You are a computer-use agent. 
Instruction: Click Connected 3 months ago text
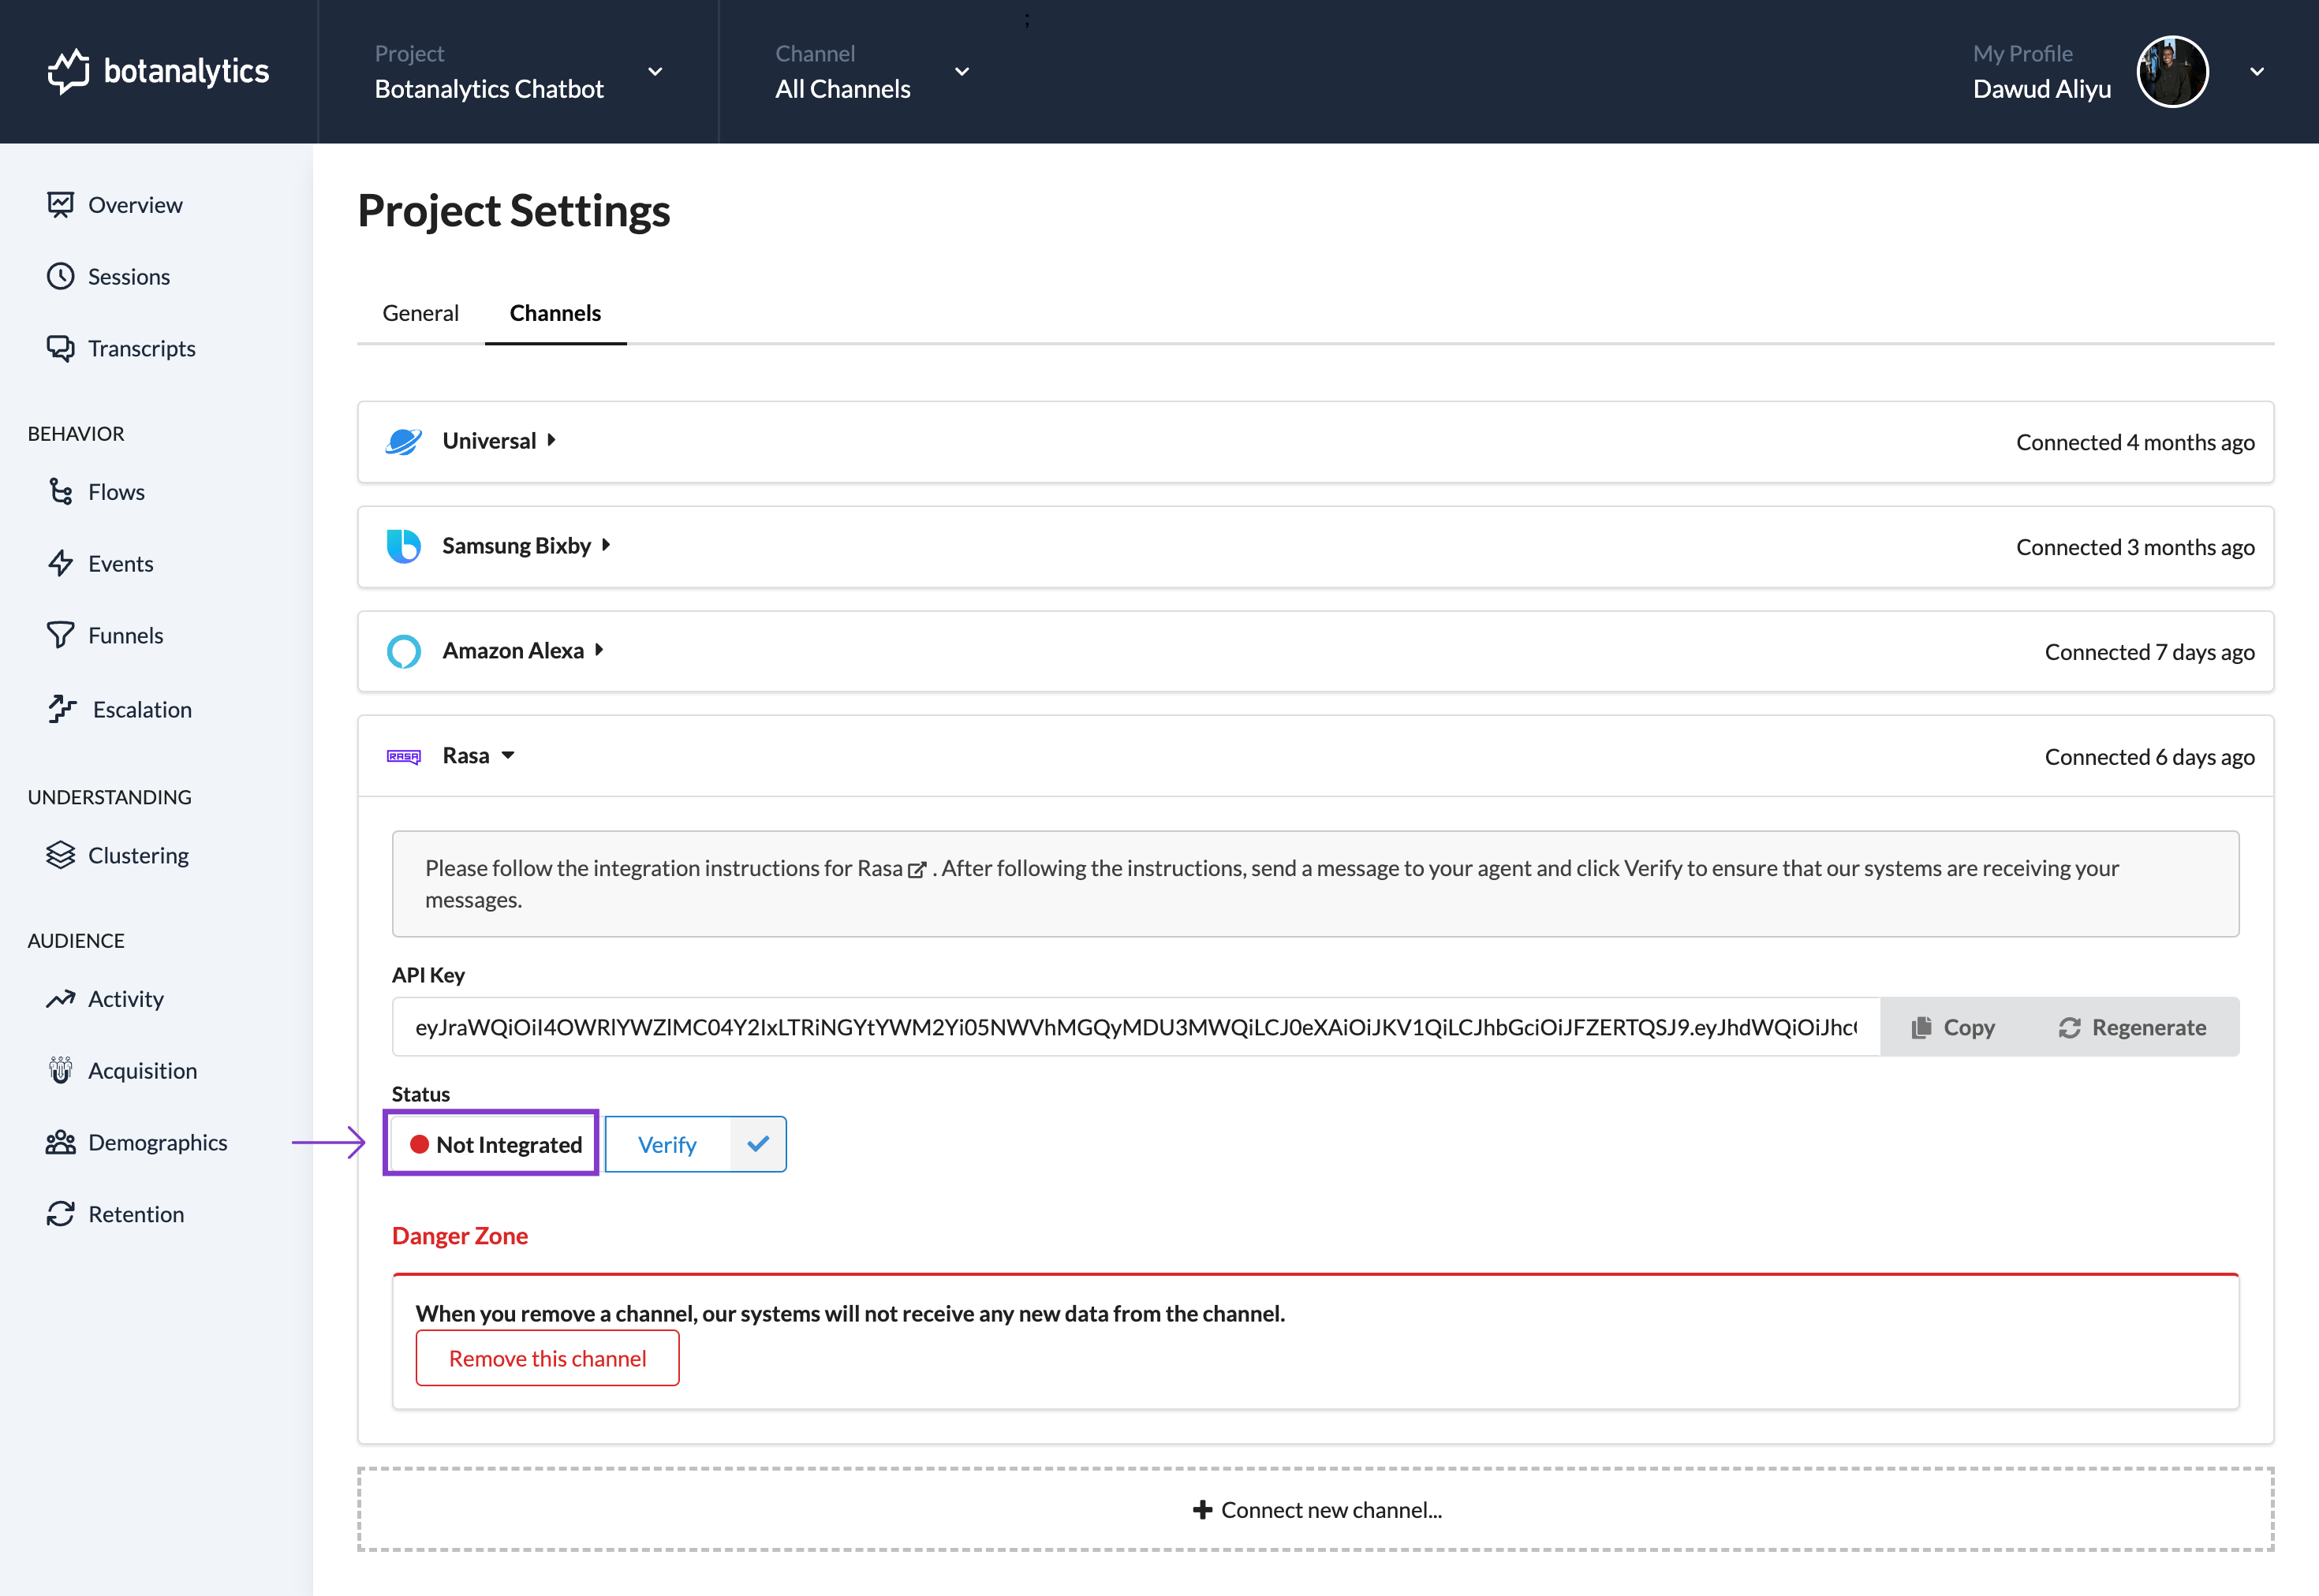tap(2135, 547)
